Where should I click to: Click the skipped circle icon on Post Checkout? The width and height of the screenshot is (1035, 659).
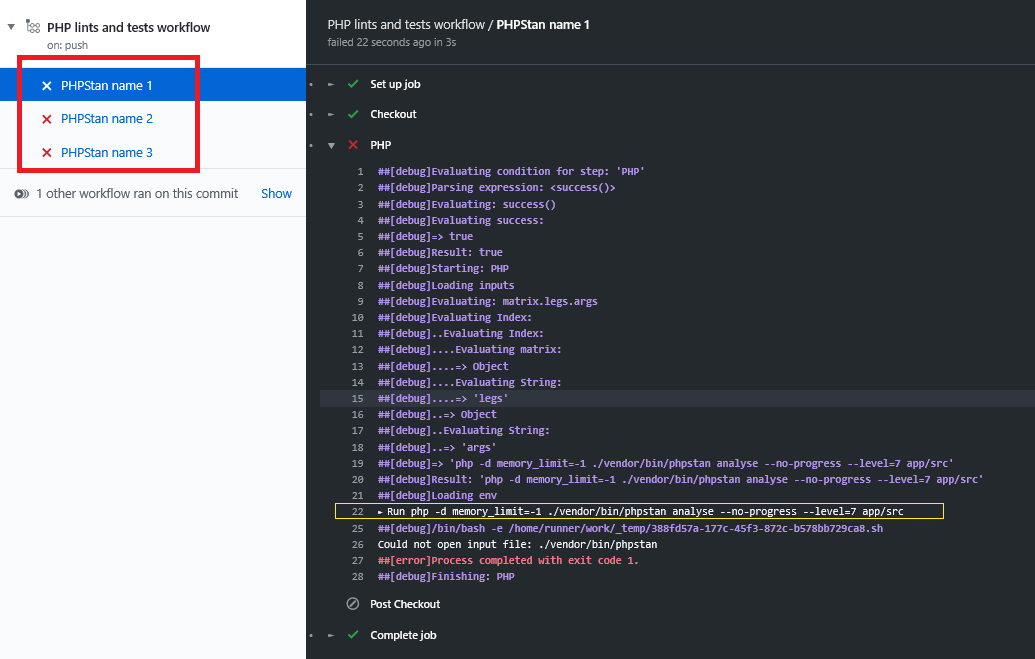pos(352,604)
